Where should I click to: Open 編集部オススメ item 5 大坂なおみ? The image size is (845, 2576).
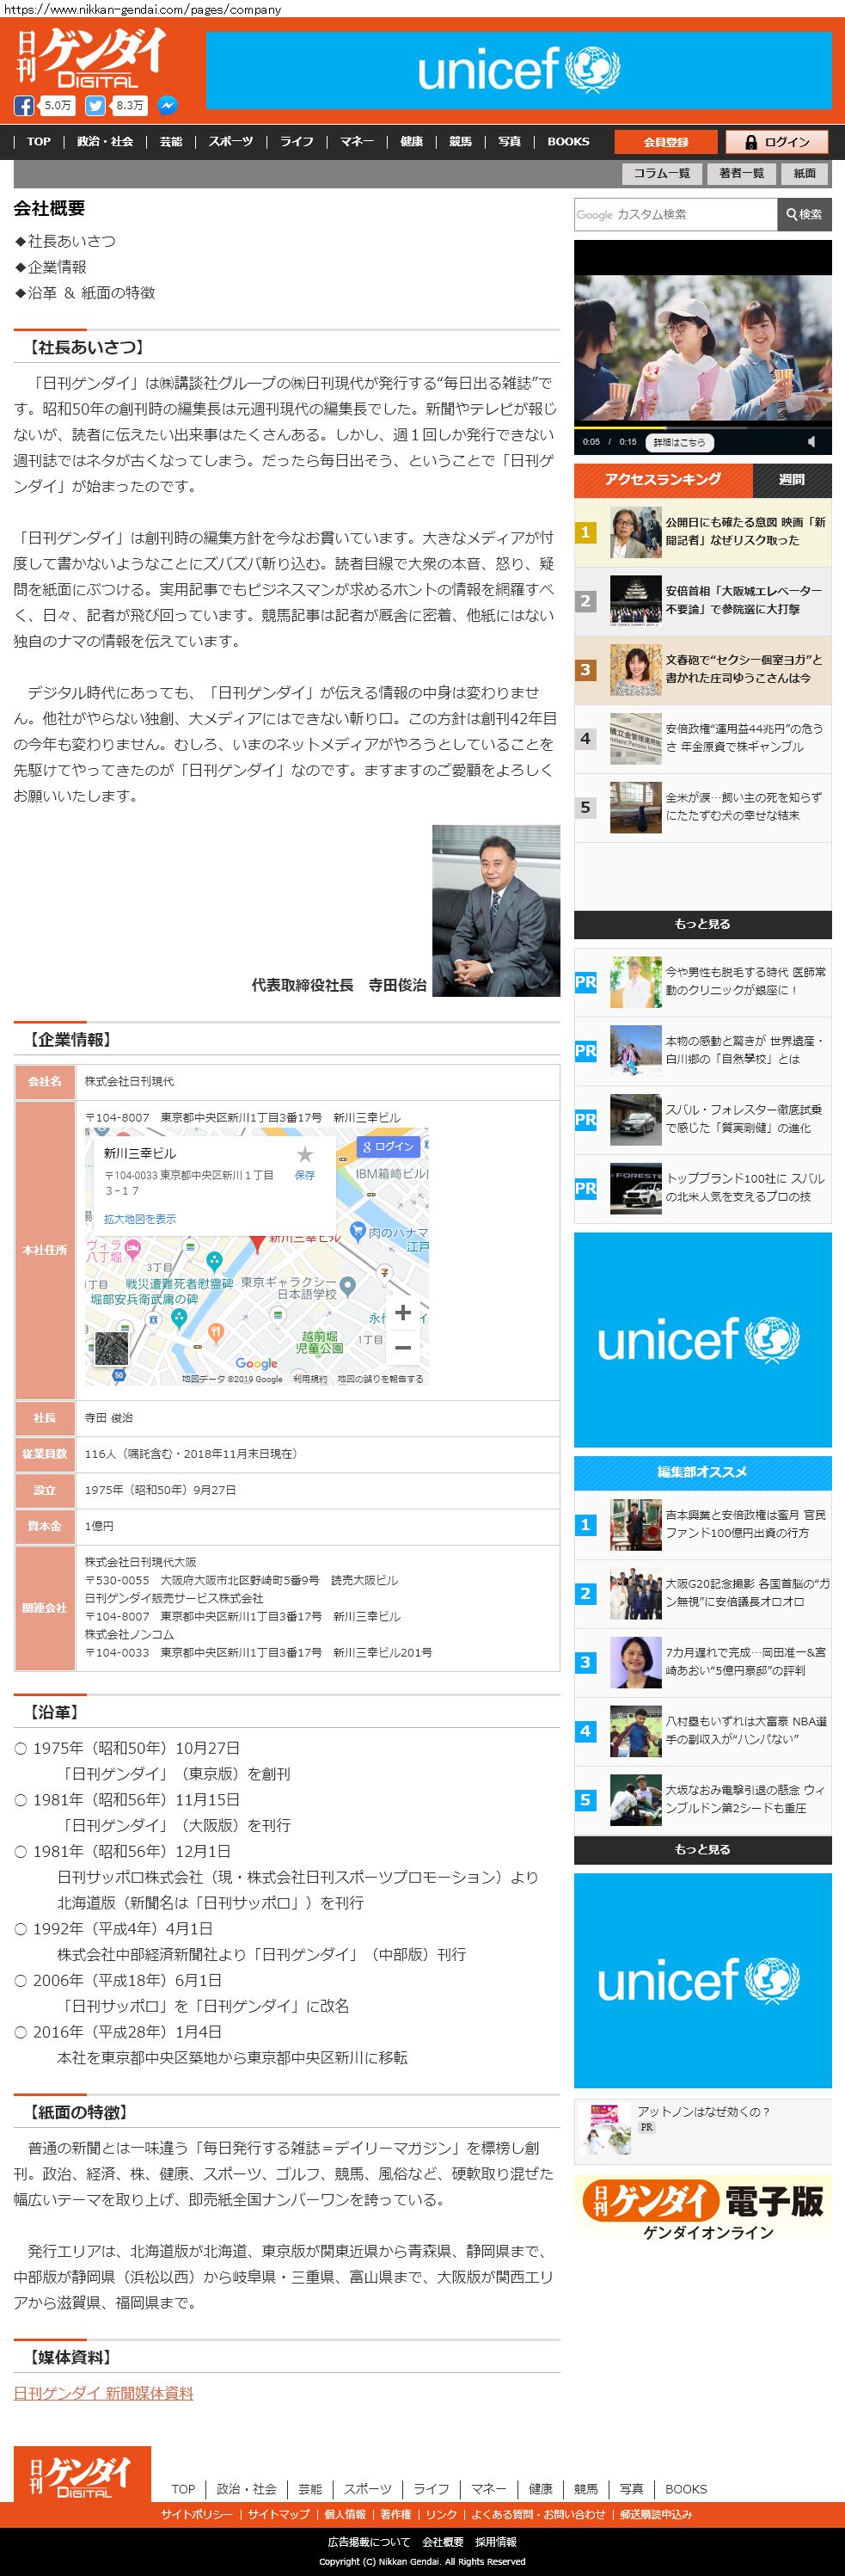pos(703,1801)
